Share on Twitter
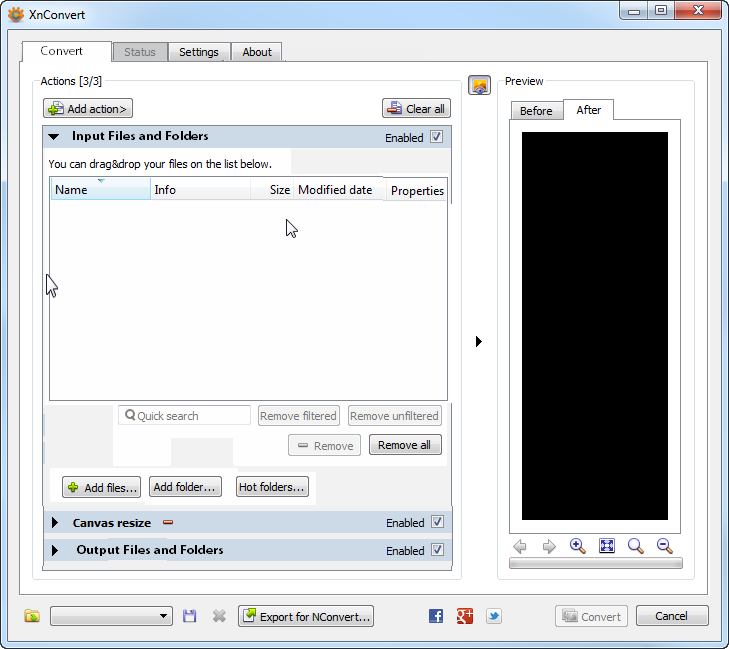This screenshot has height=649, width=729. 494,616
